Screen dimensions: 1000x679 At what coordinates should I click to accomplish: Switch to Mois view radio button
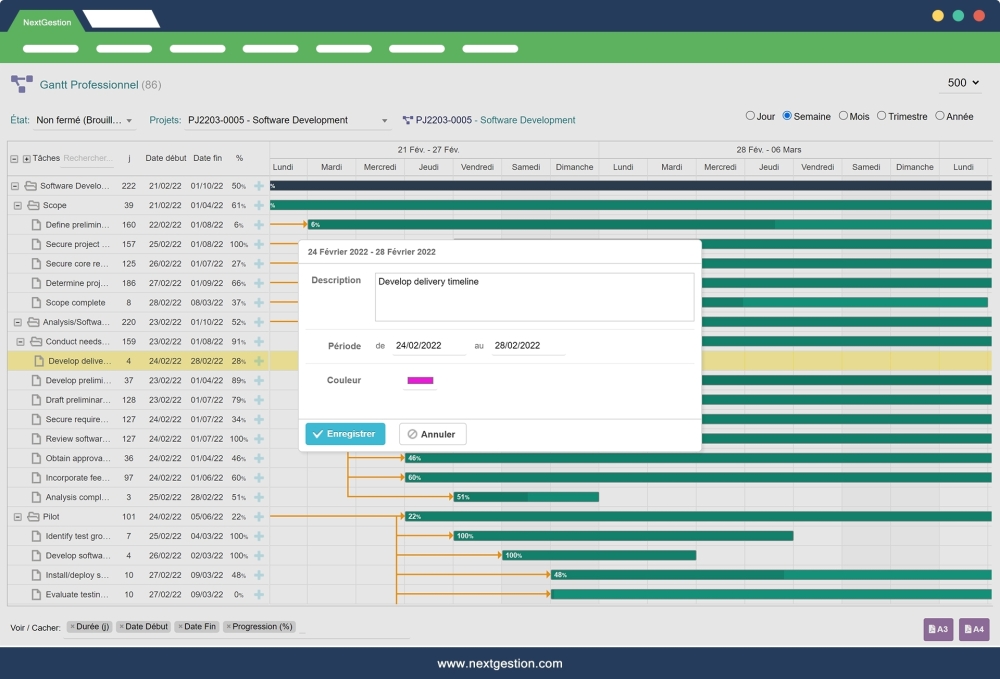(x=841, y=116)
